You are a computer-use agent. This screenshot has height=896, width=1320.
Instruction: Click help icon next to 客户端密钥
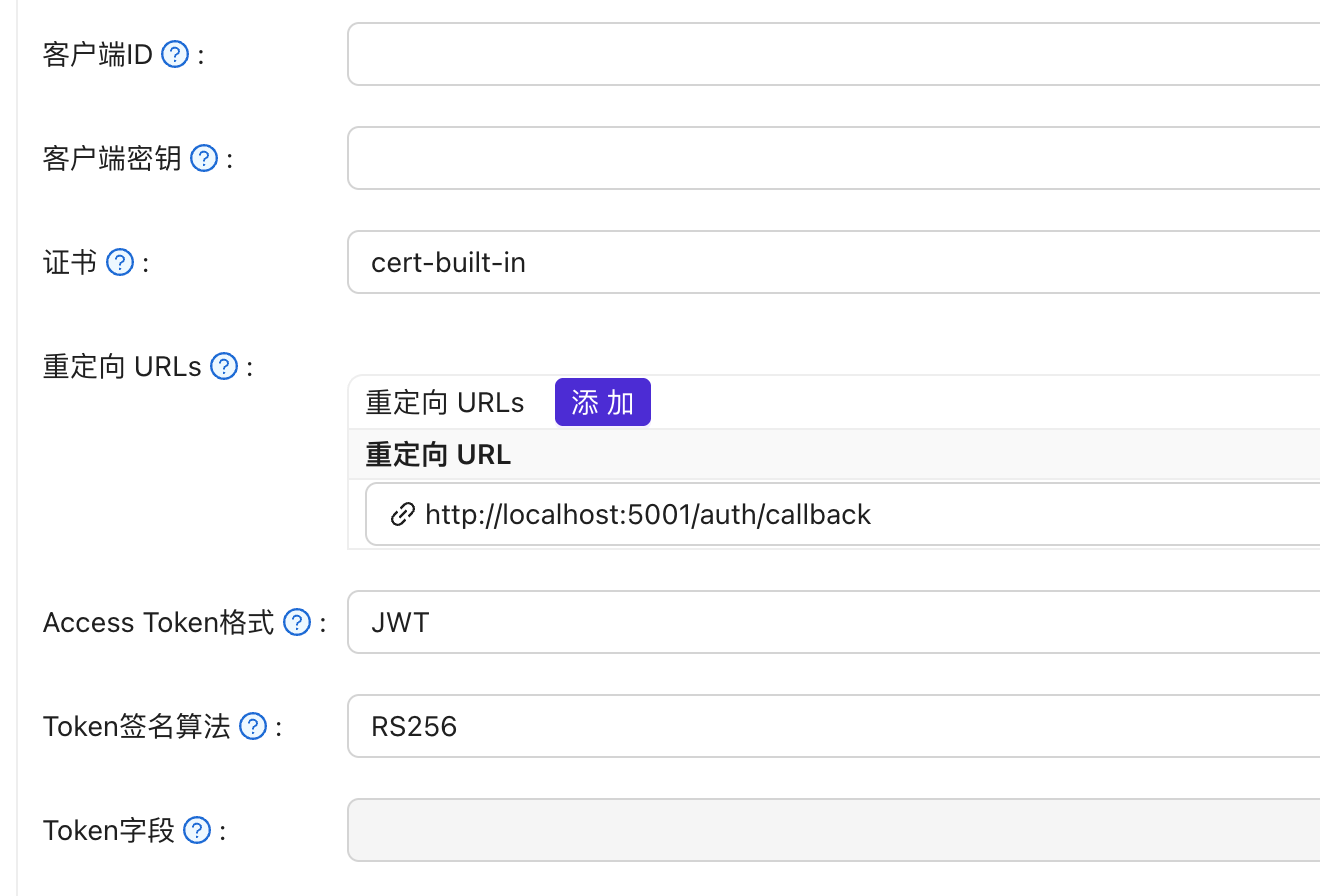(204, 158)
